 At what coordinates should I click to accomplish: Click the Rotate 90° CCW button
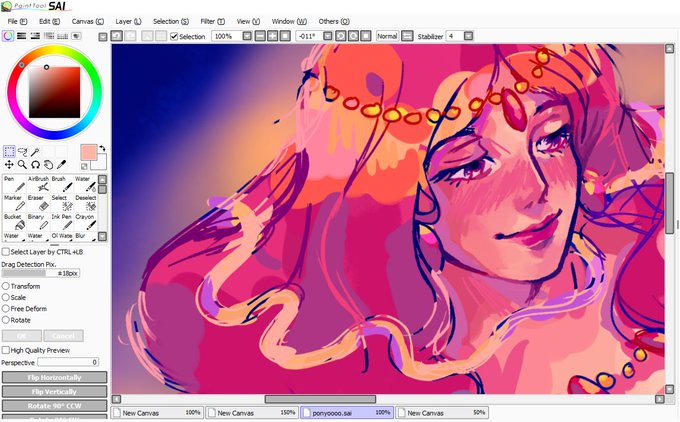click(x=54, y=406)
